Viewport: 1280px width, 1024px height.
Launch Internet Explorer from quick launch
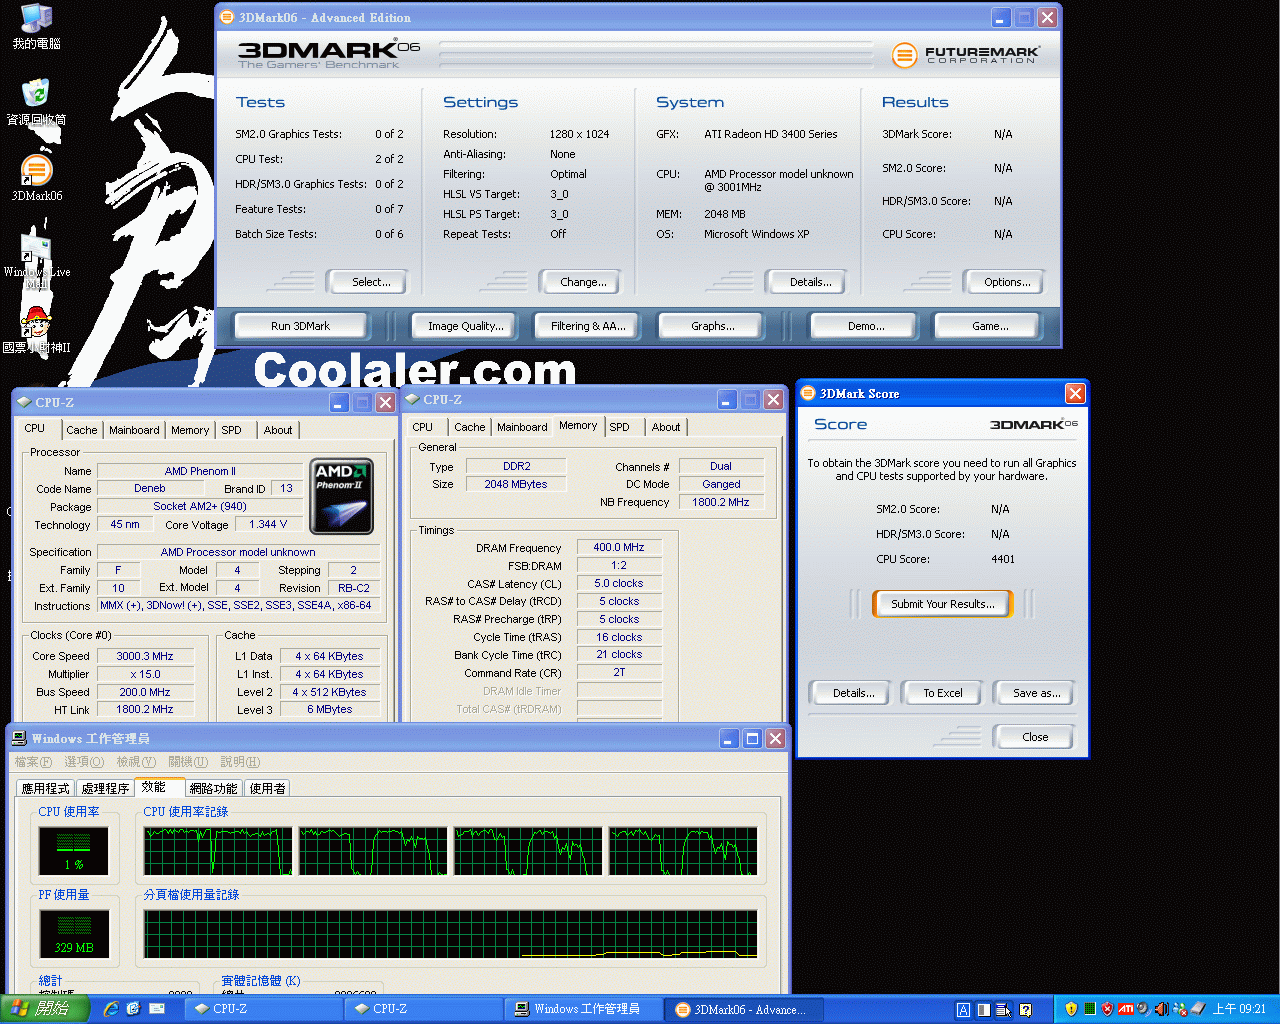point(111,1009)
